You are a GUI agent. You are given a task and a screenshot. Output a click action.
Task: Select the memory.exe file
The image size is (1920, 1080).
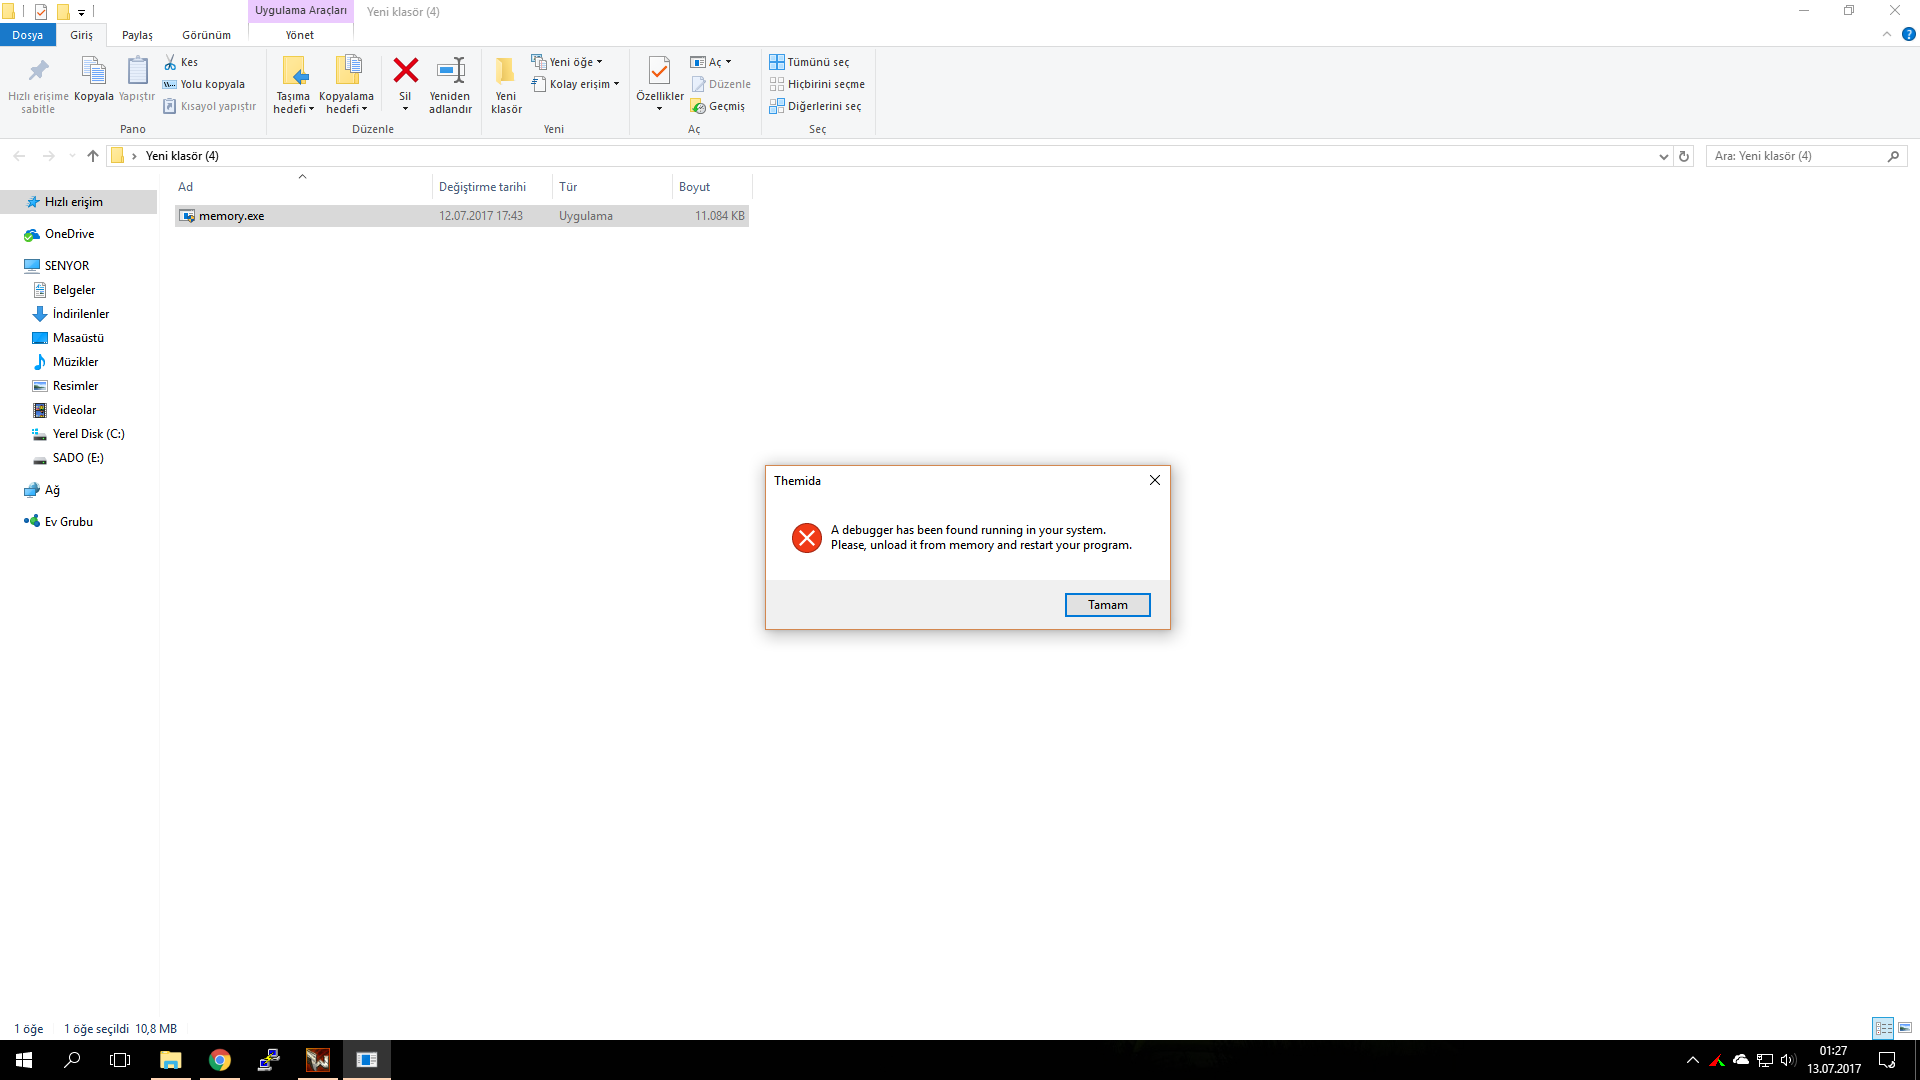coord(462,216)
